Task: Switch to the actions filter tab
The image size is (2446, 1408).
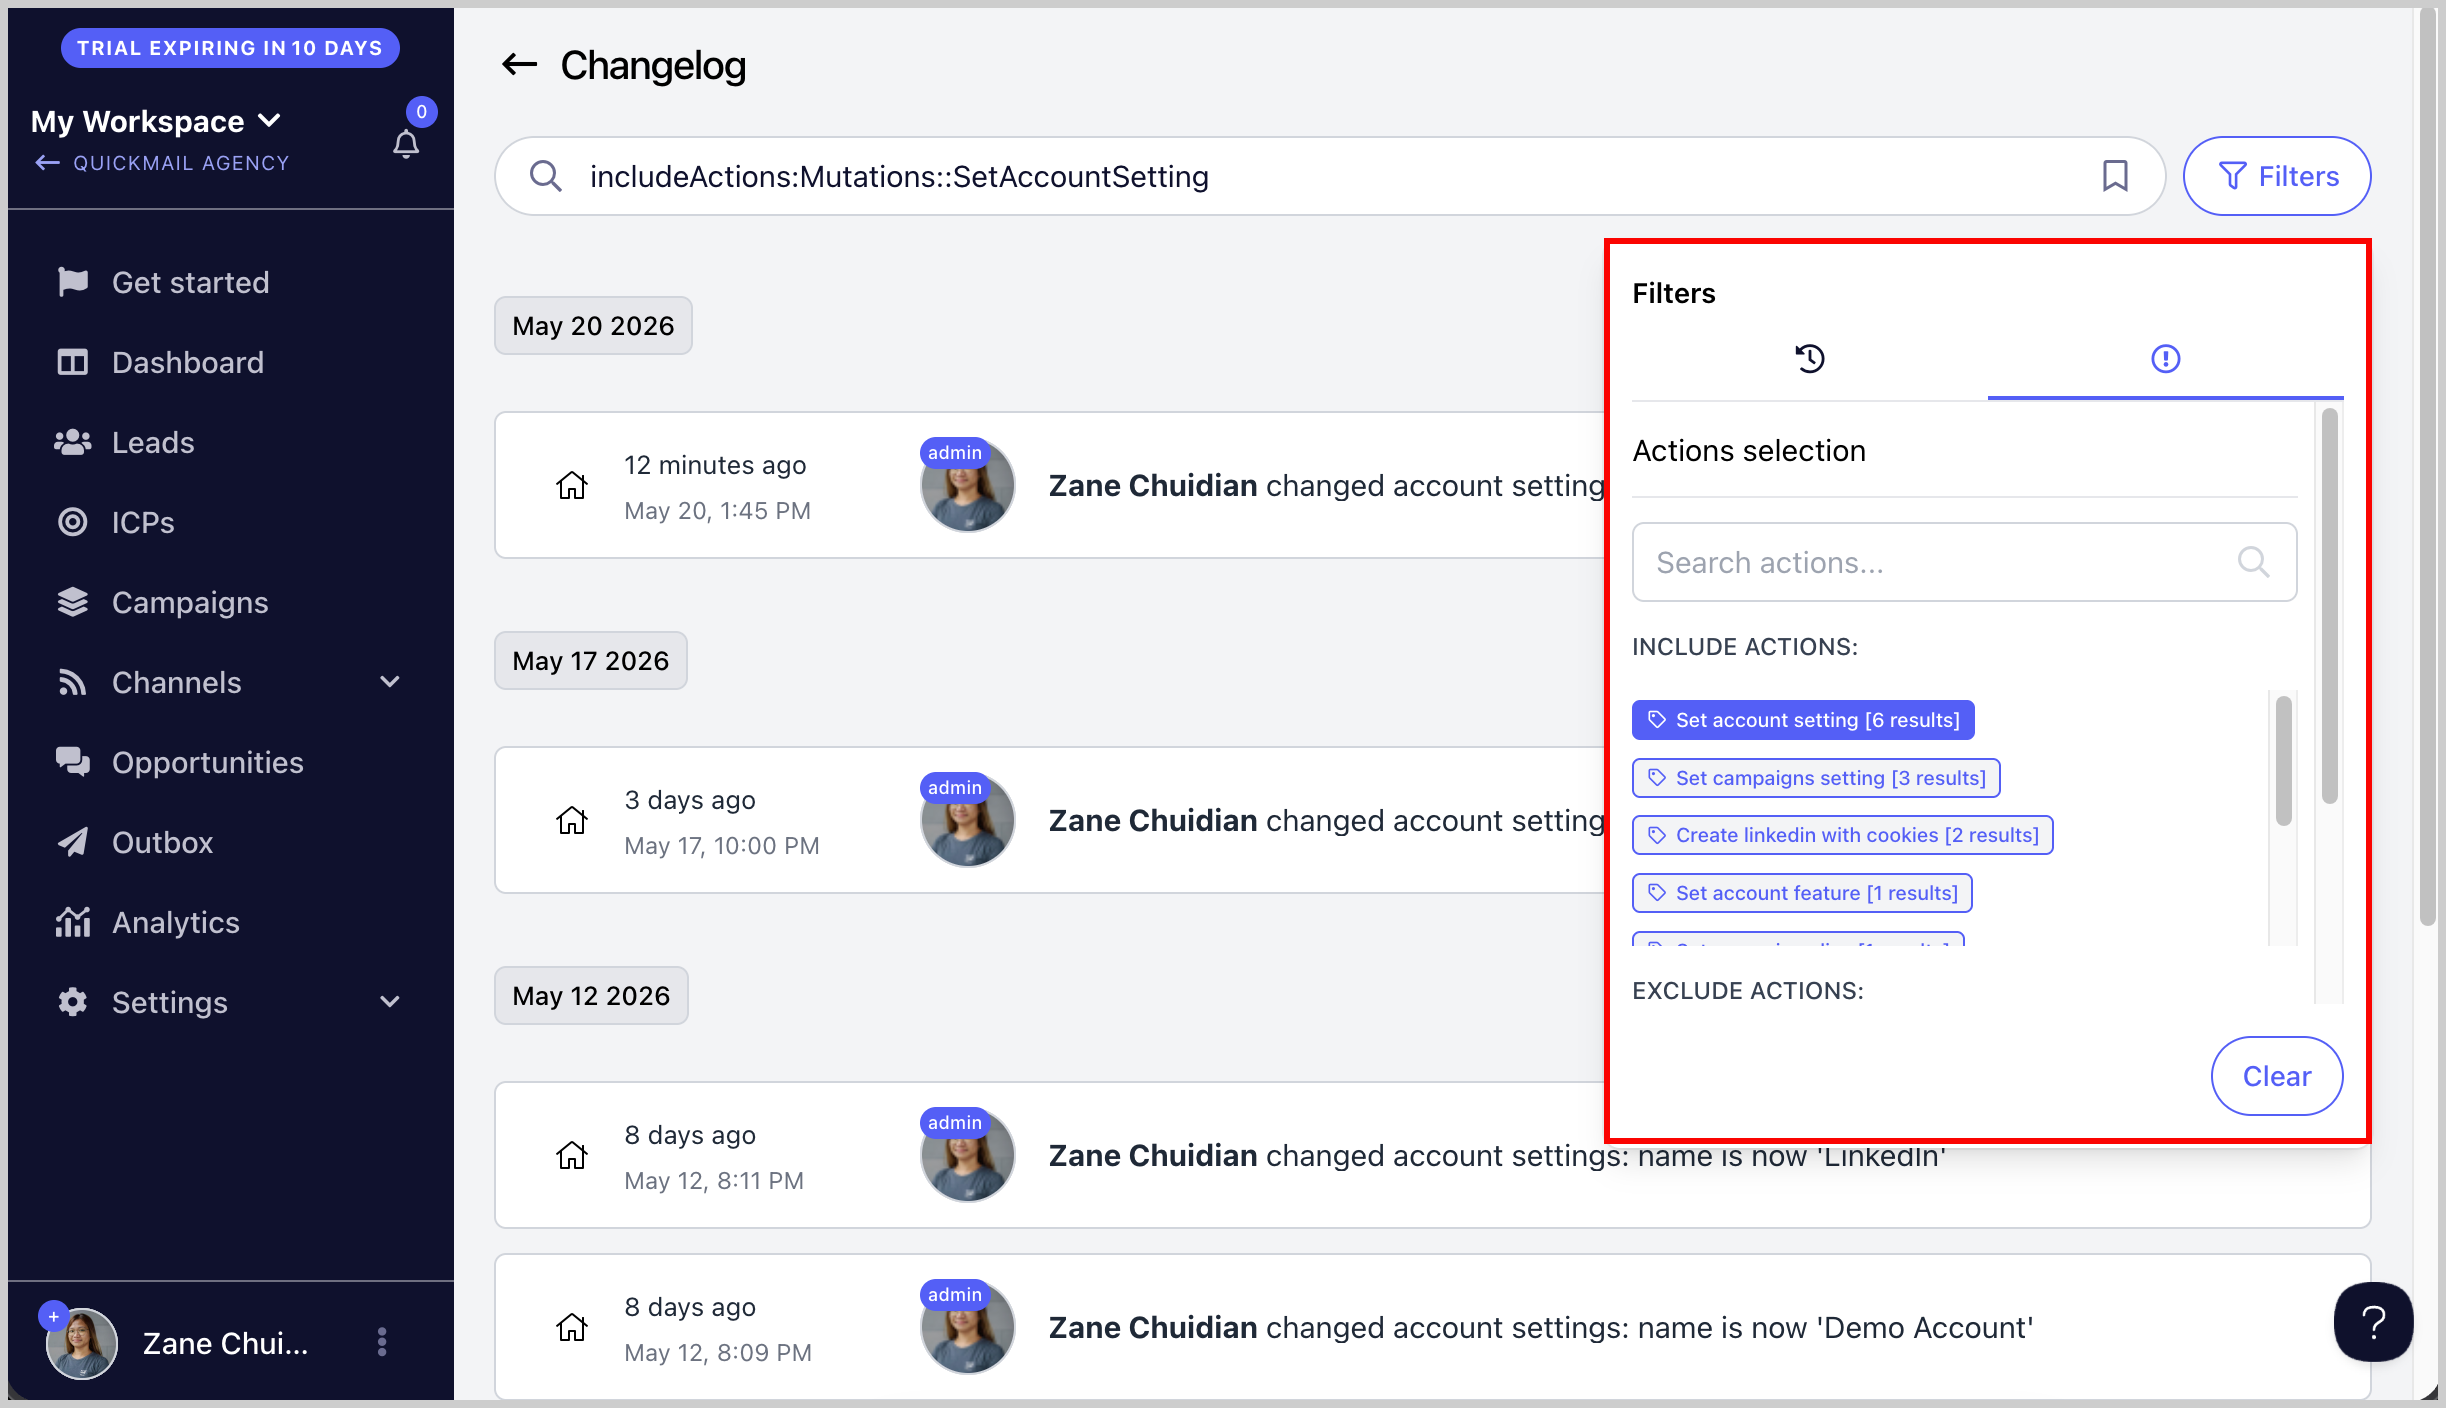Action: pyautogui.click(x=2165, y=358)
